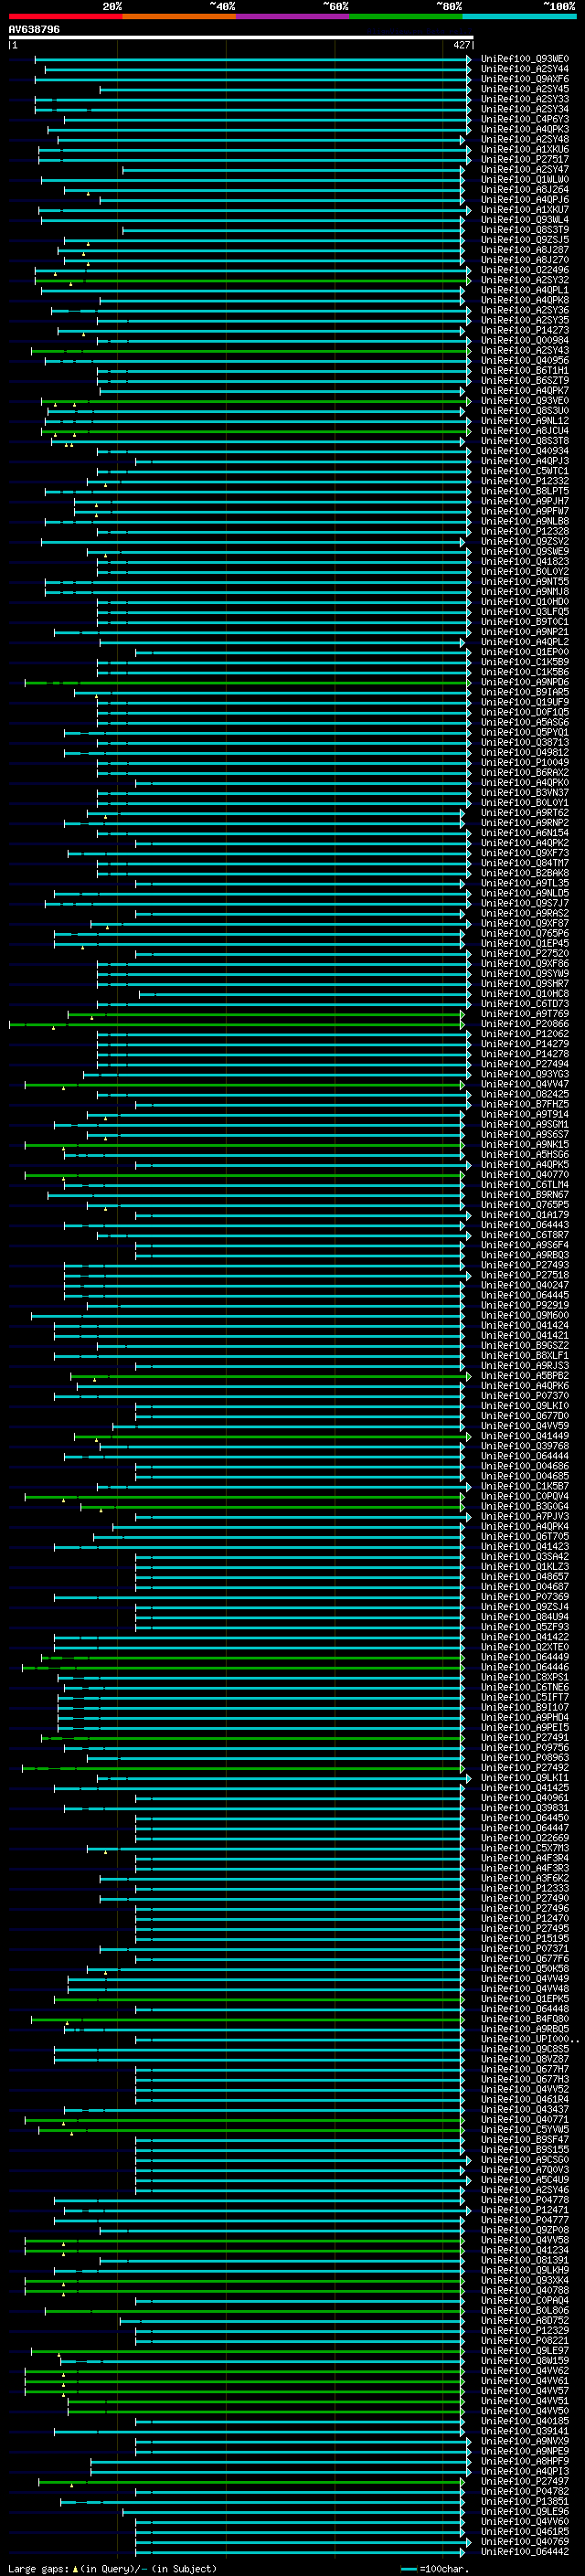The height and width of the screenshot is (2576, 585).
Task: Click the UniRef100_Q39141 label
Action: pos(525,2431)
